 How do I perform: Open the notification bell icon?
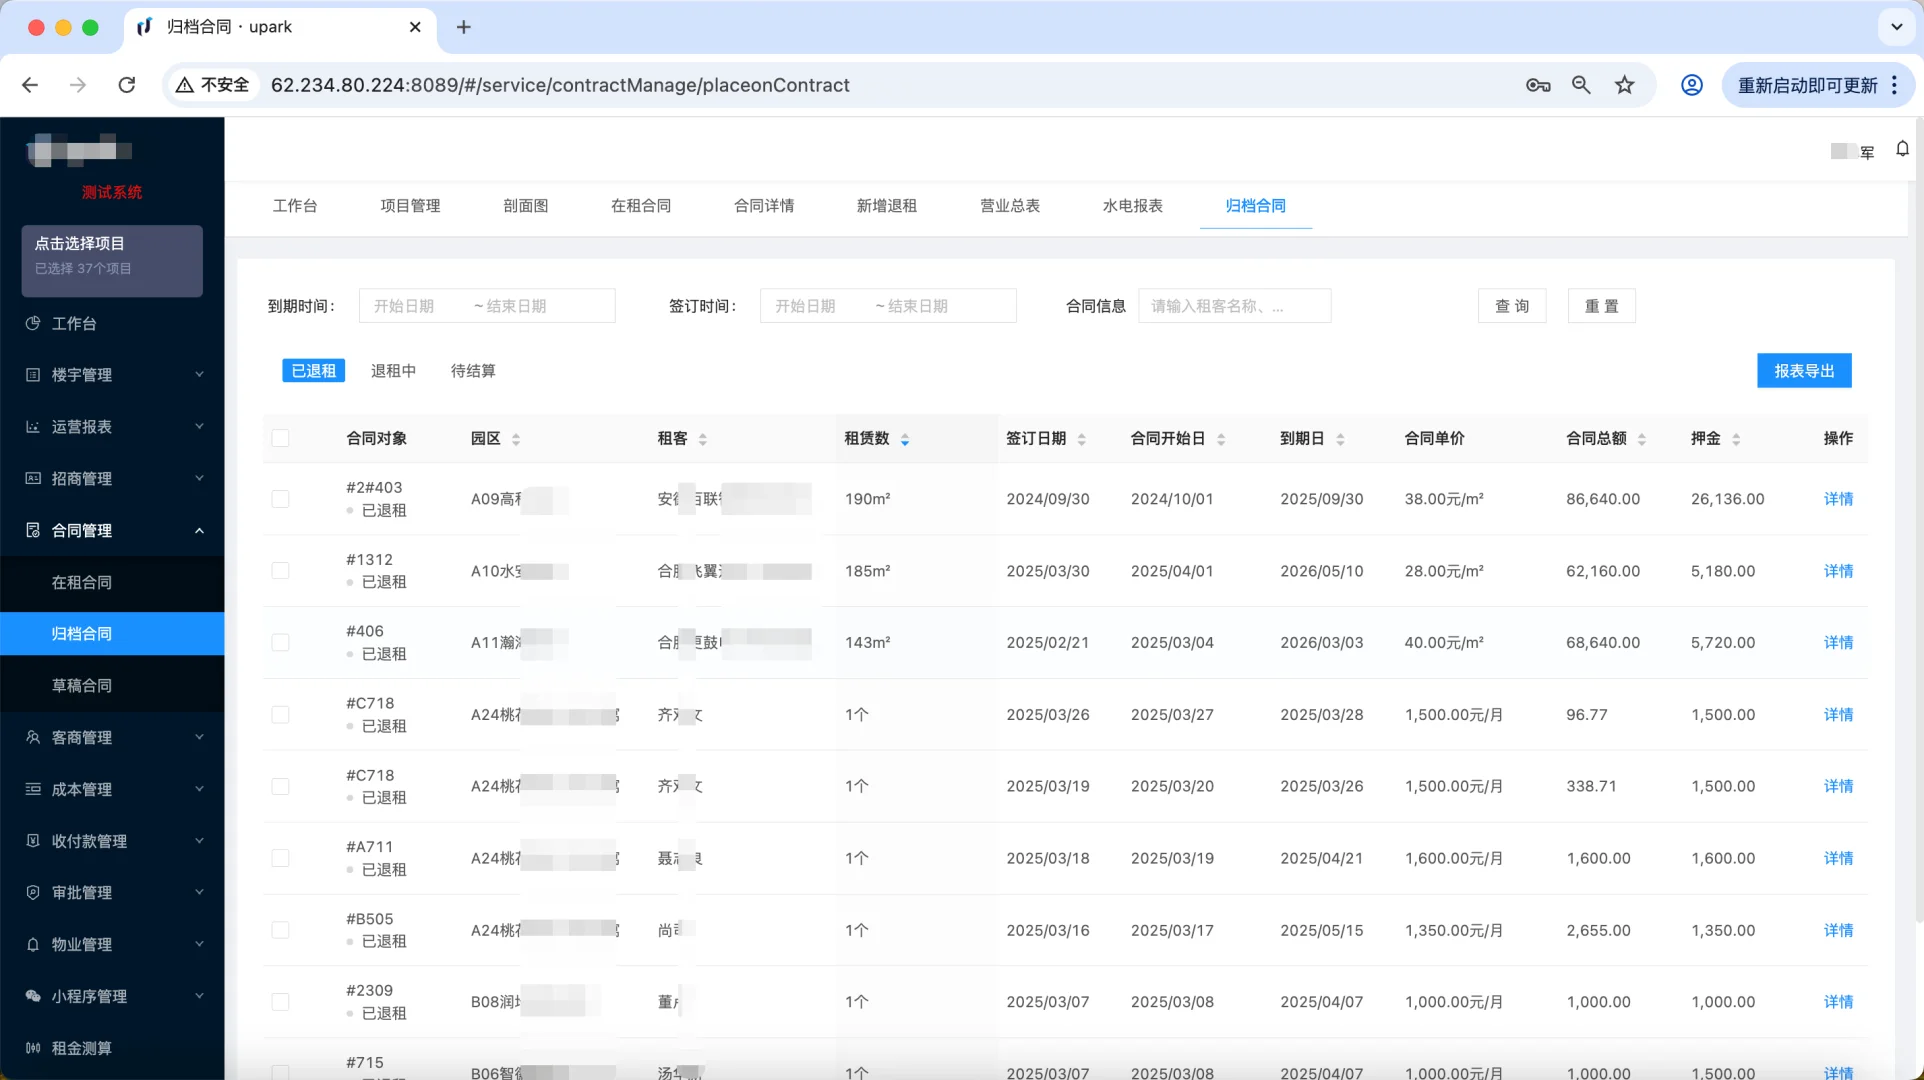click(x=1902, y=149)
